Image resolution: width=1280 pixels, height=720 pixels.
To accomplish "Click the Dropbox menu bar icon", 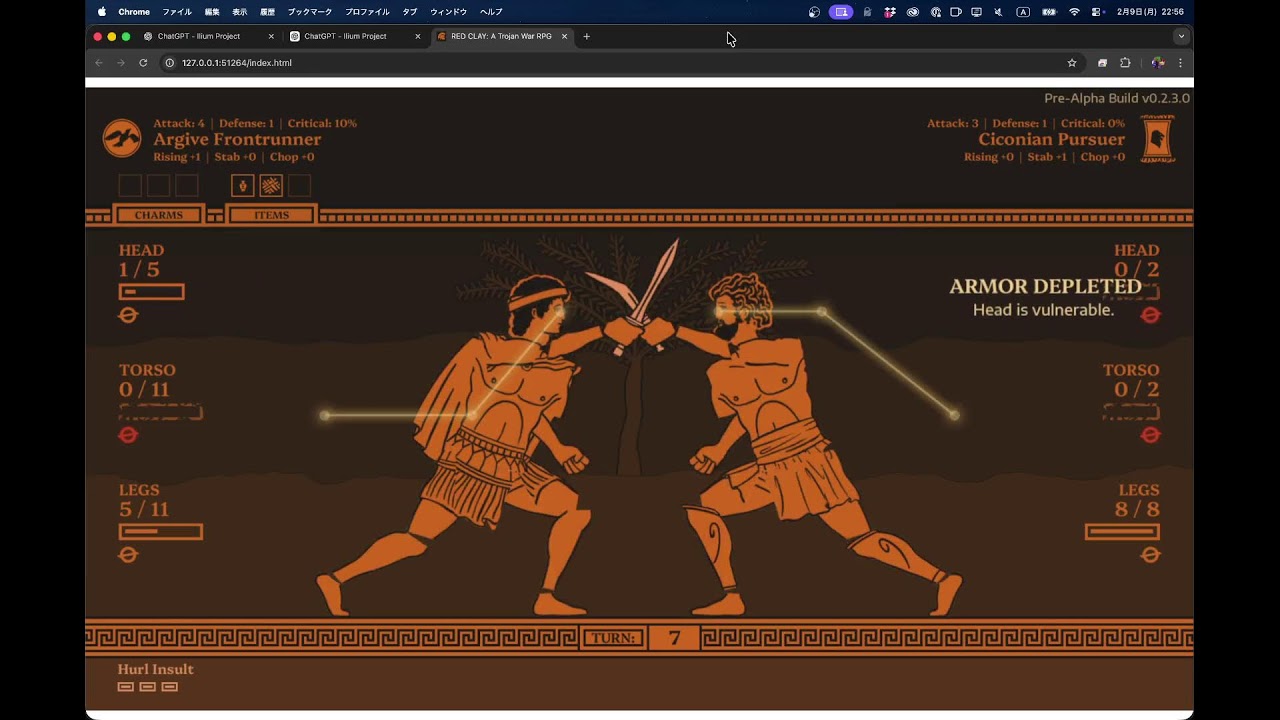I will 889,12.
